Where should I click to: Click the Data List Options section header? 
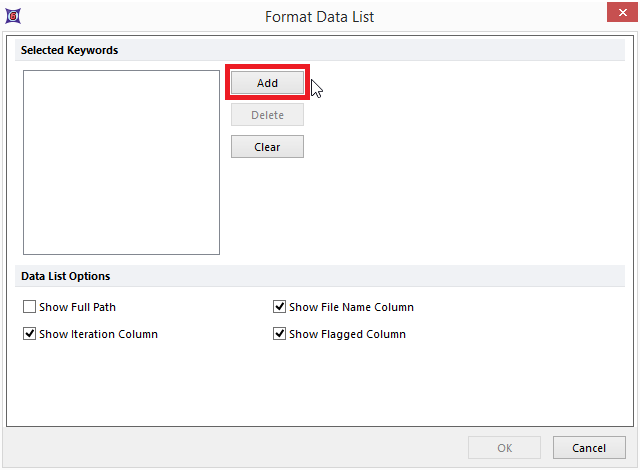click(x=66, y=276)
